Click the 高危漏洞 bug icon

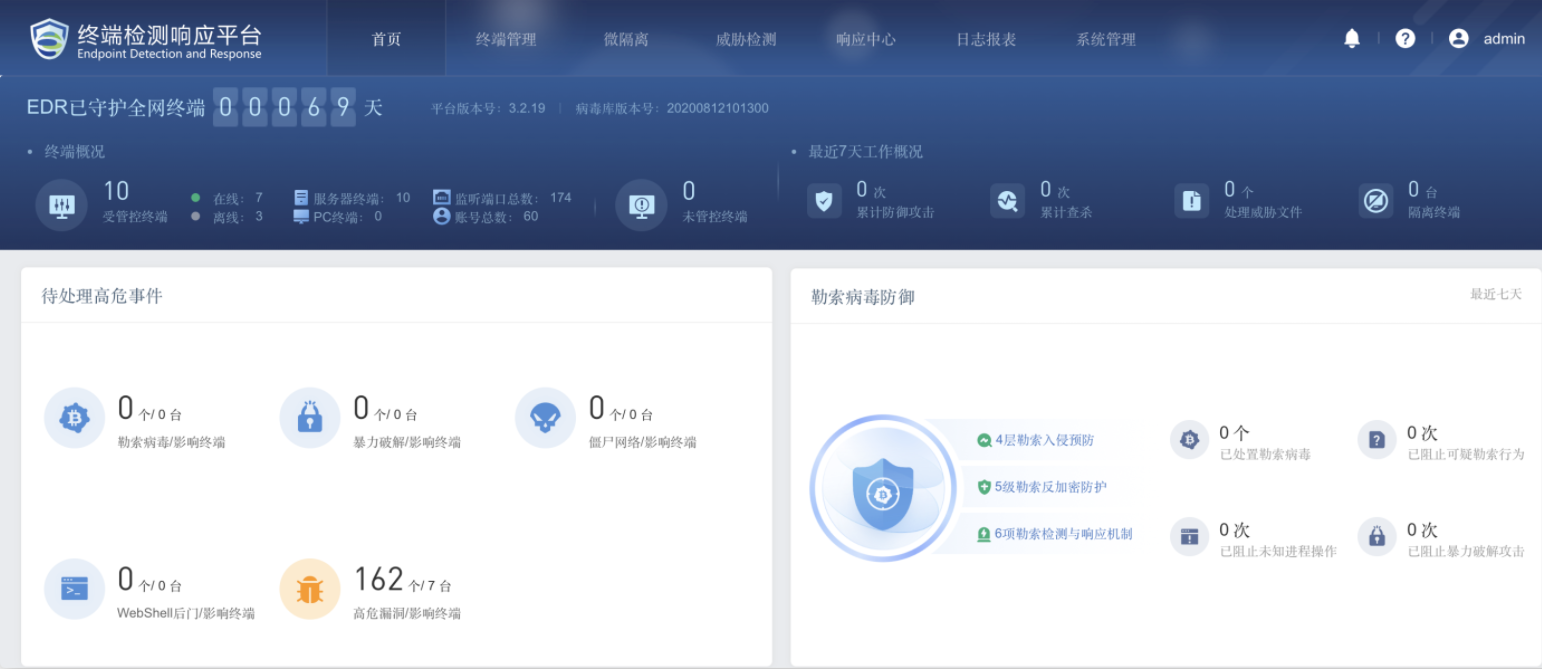[x=310, y=589]
